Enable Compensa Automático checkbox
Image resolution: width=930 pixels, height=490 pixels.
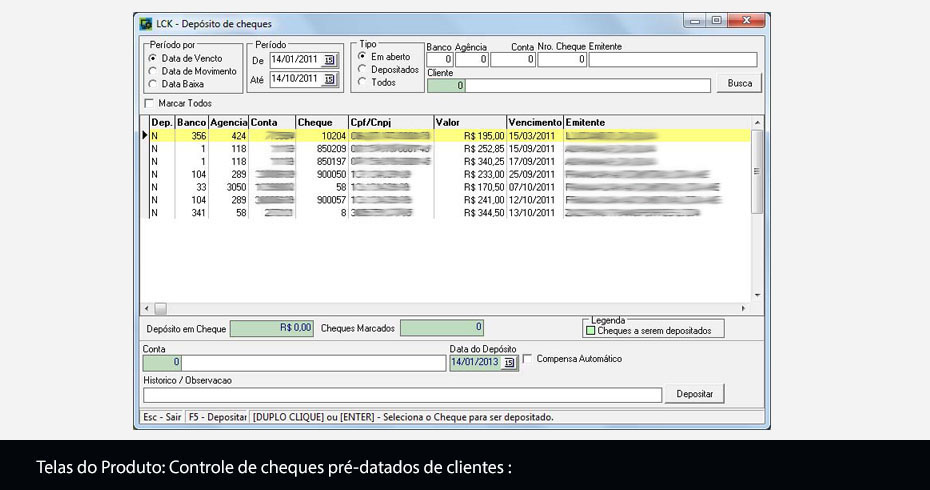[x=527, y=358]
